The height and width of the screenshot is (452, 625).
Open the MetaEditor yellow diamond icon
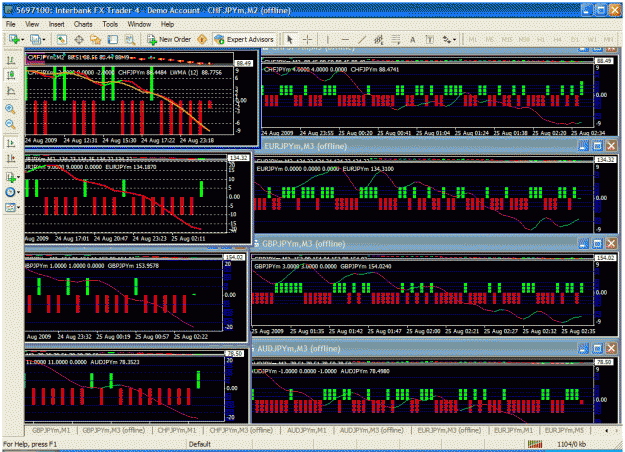[202, 39]
